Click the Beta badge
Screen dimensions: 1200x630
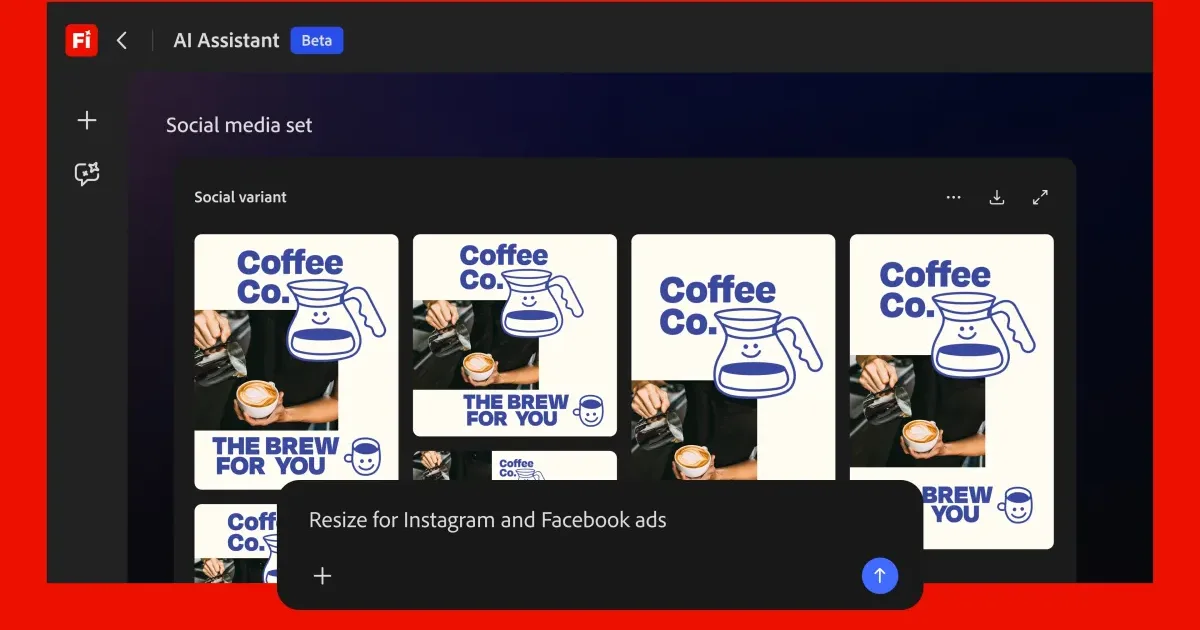(317, 41)
